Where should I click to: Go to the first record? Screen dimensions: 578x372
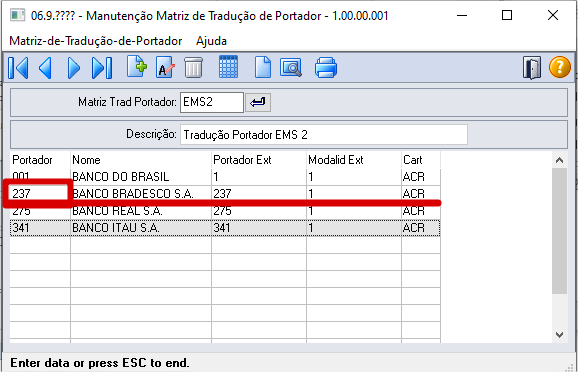18,68
